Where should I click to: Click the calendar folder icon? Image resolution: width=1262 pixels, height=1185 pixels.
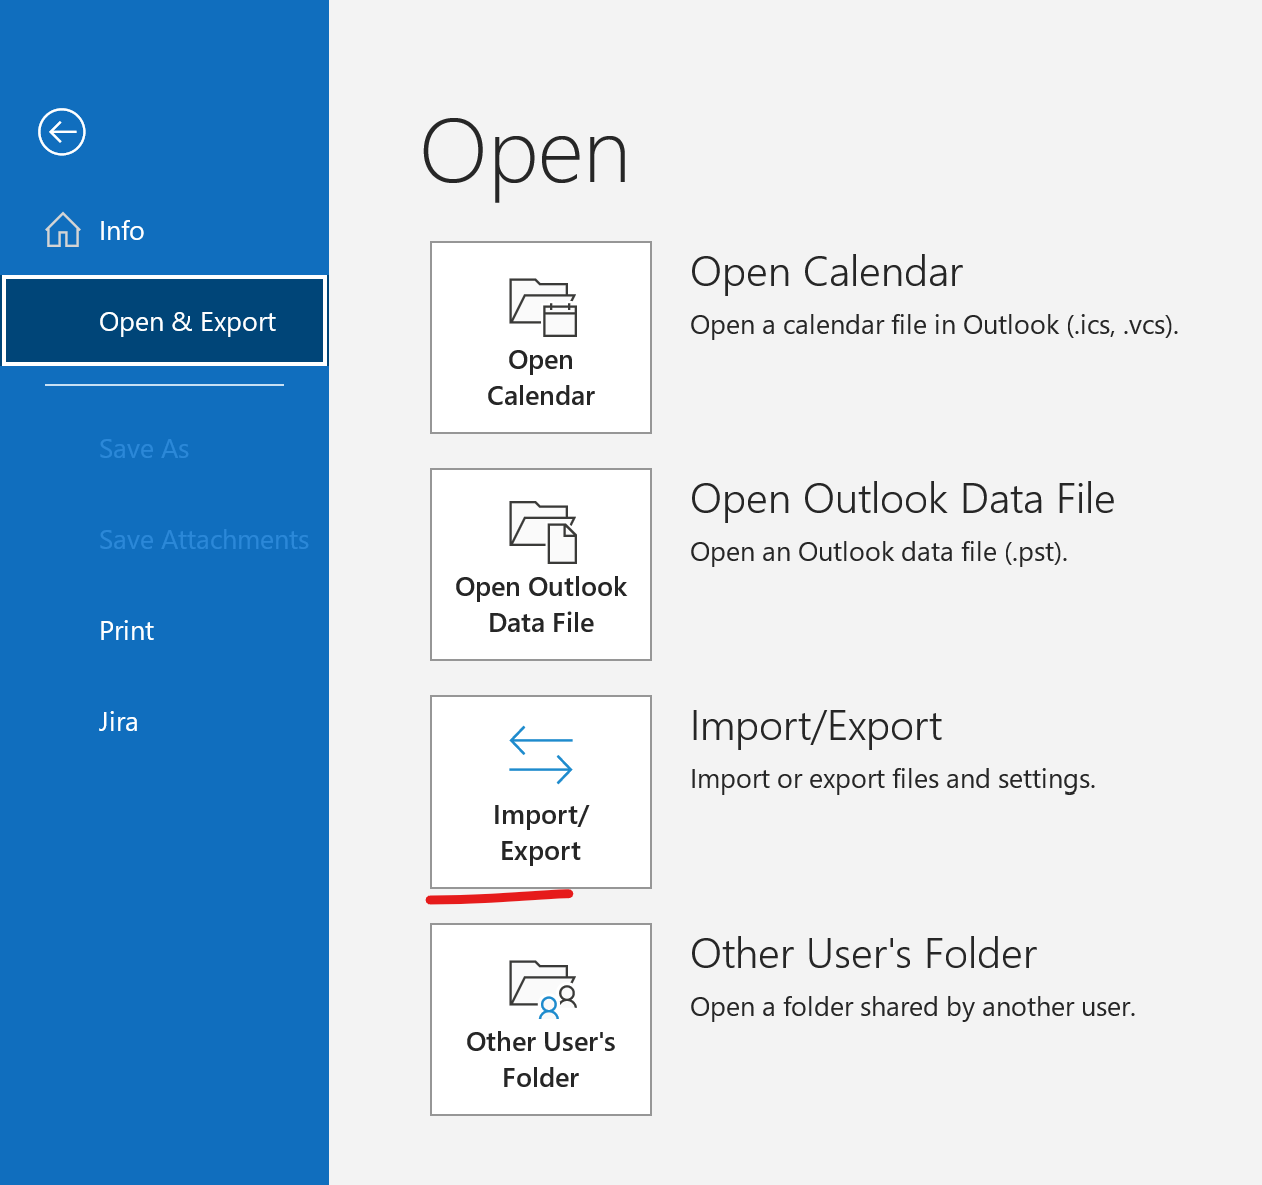(x=542, y=307)
